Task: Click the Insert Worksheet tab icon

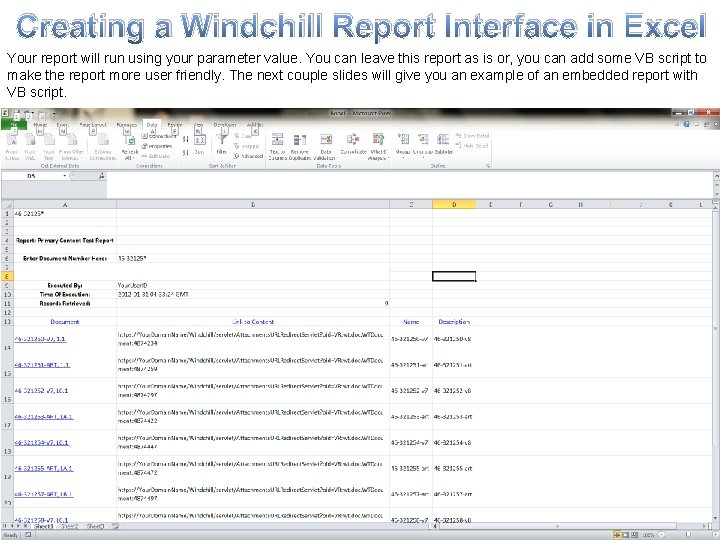Action: pos(115,527)
